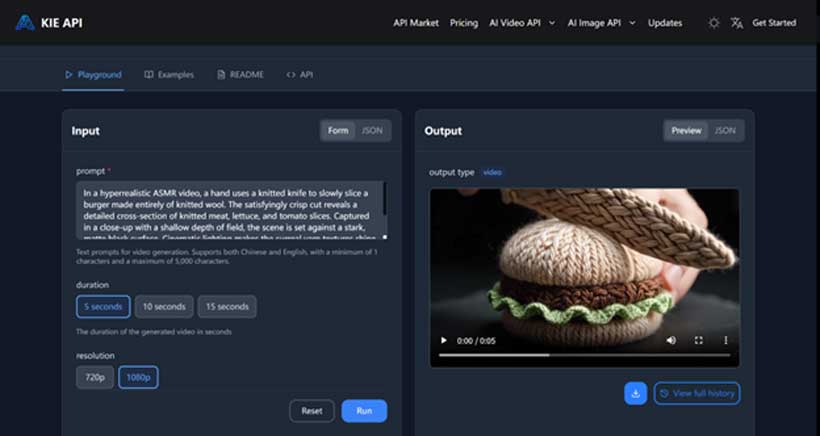Click inside the prompt text area
820x436 pixels.
pyautogui.click(x=228, y=210)
